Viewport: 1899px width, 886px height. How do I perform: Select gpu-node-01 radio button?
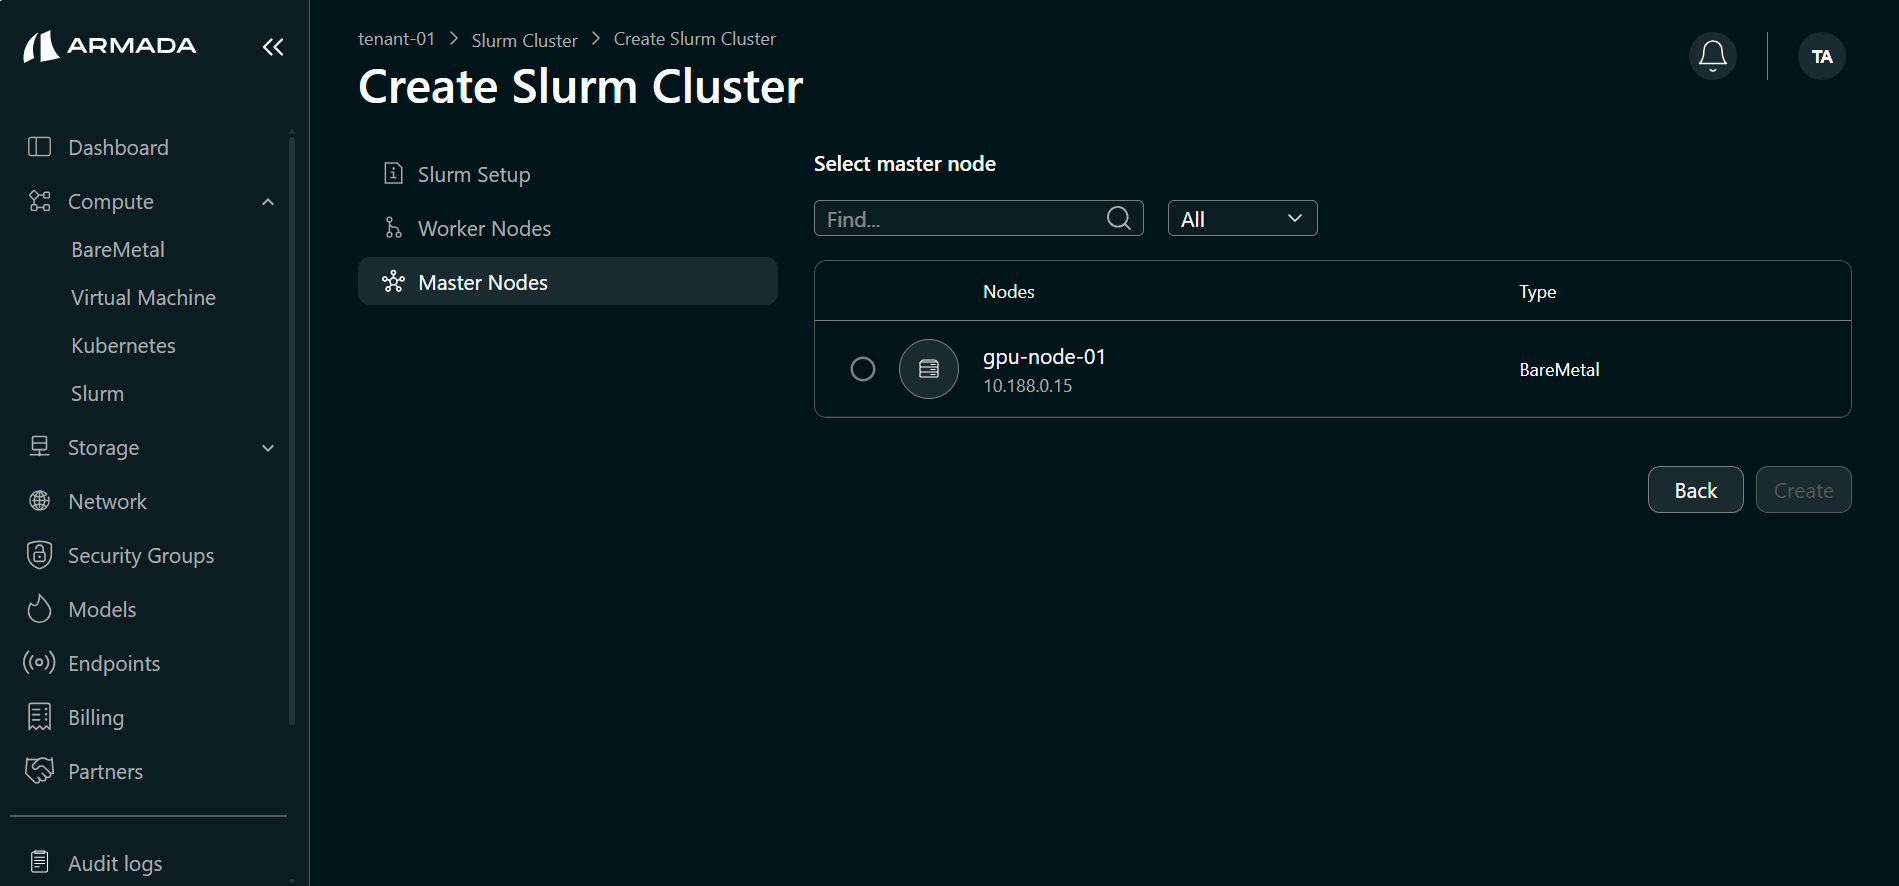863,369
